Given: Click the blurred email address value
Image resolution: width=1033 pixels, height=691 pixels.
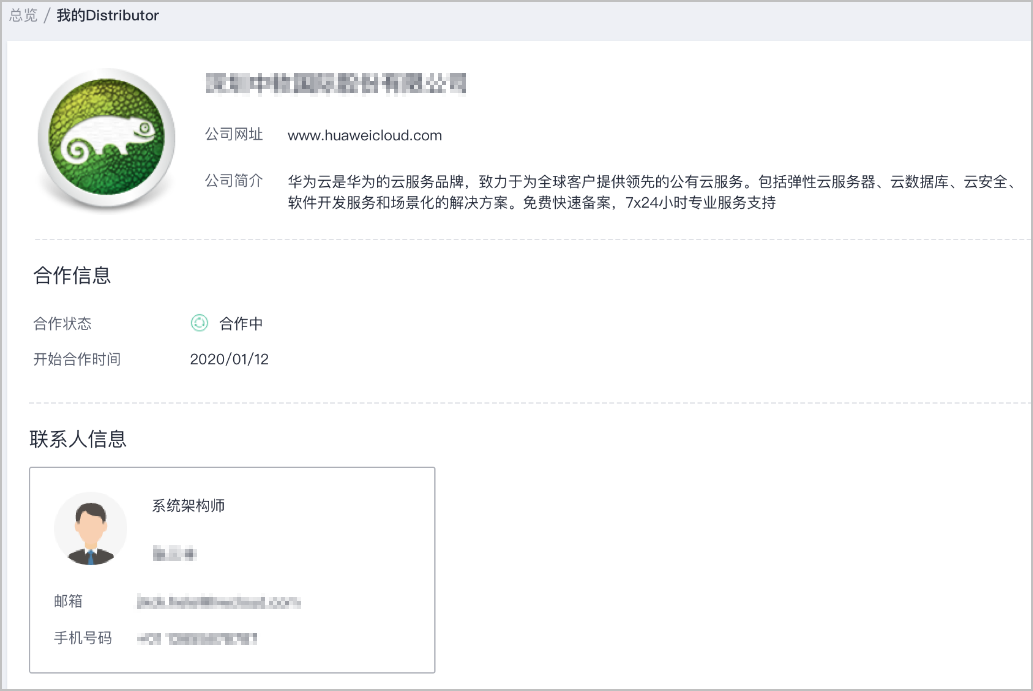Looking at the screenshot, I should [x=219, y=601].
